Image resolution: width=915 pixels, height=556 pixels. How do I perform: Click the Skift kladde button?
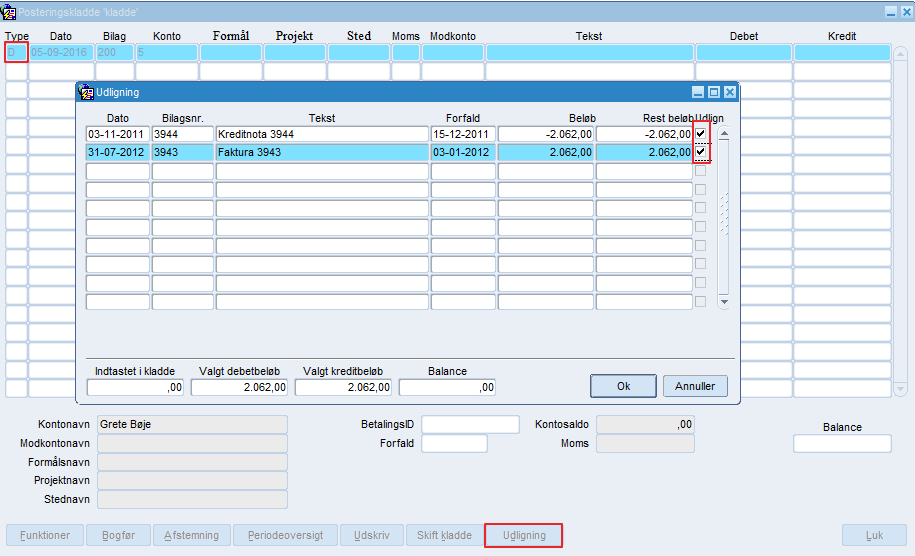point(444,535)
